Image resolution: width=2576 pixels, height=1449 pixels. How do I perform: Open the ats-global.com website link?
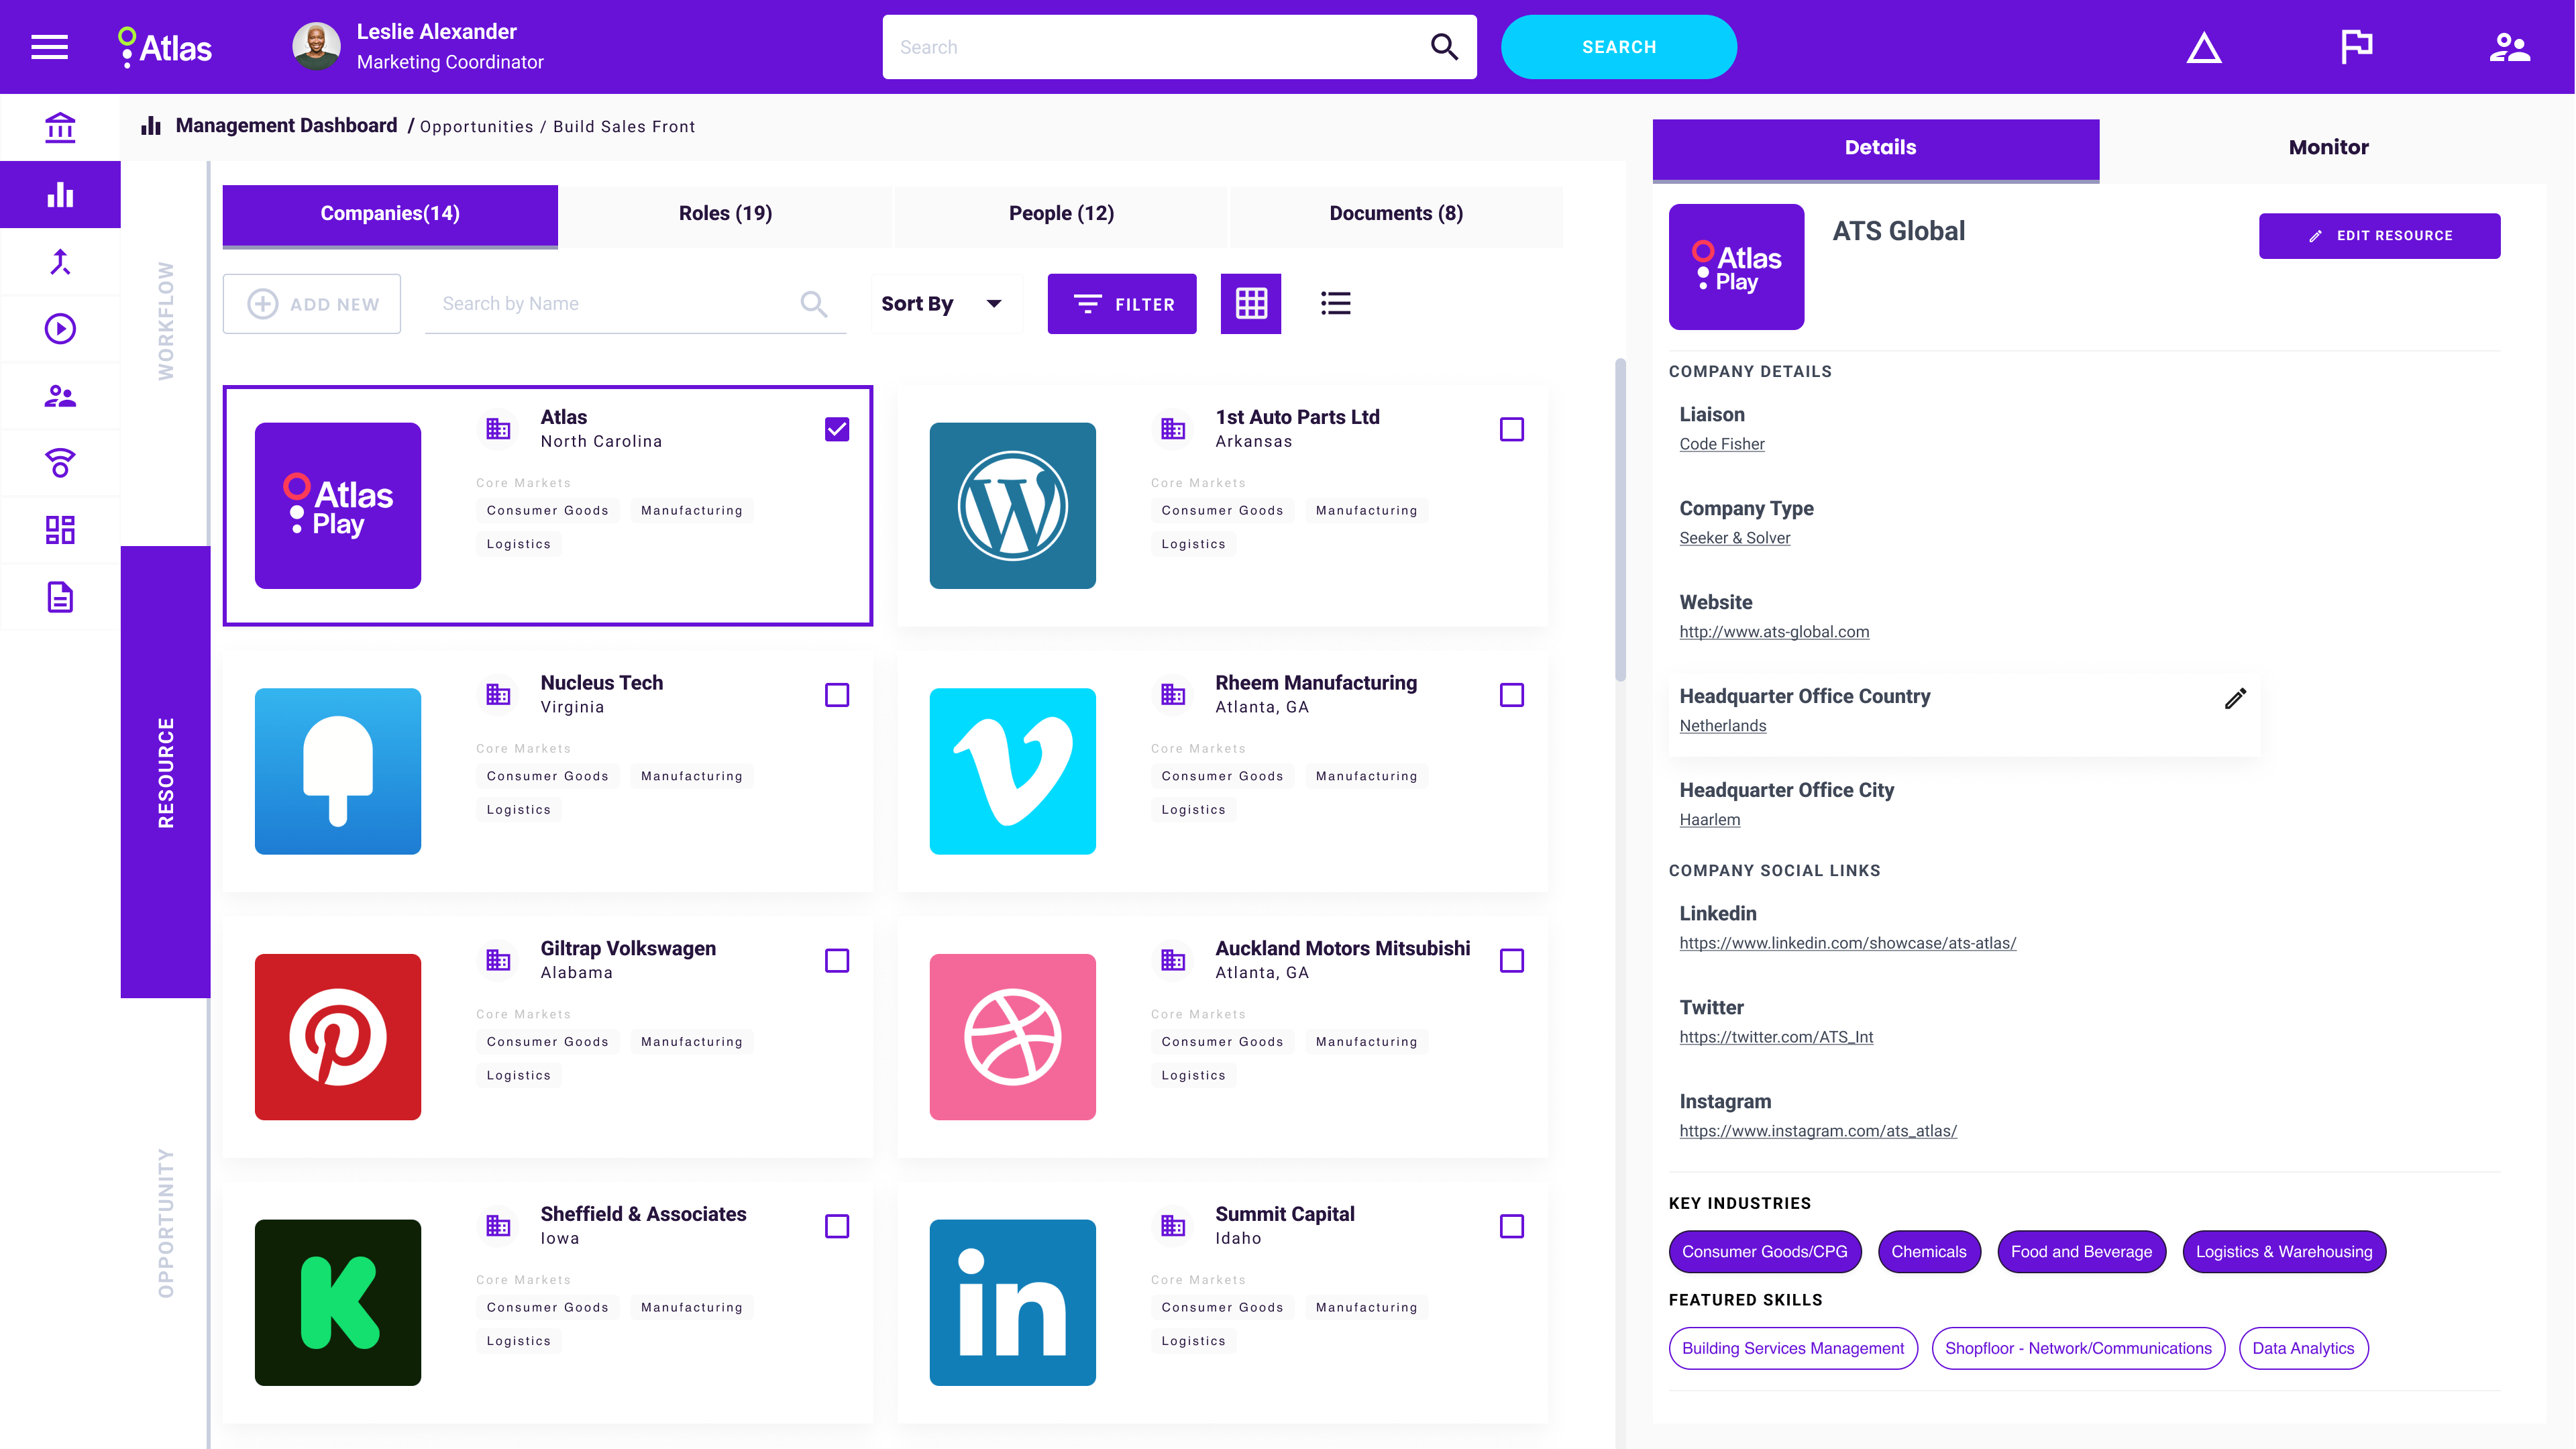coord(1773,632)
